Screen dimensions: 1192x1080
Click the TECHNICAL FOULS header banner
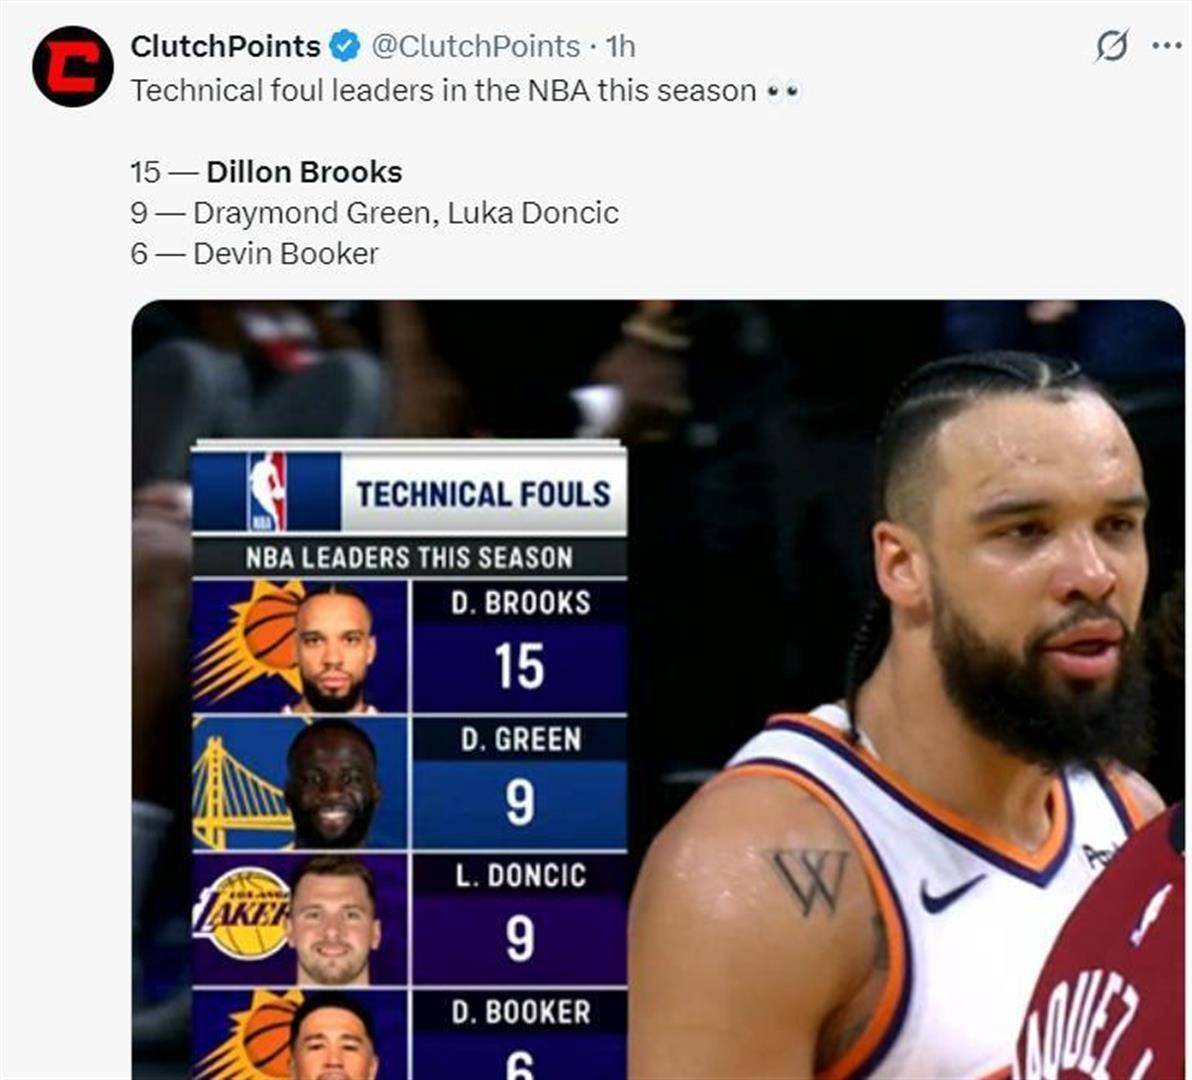coord(483,494)
